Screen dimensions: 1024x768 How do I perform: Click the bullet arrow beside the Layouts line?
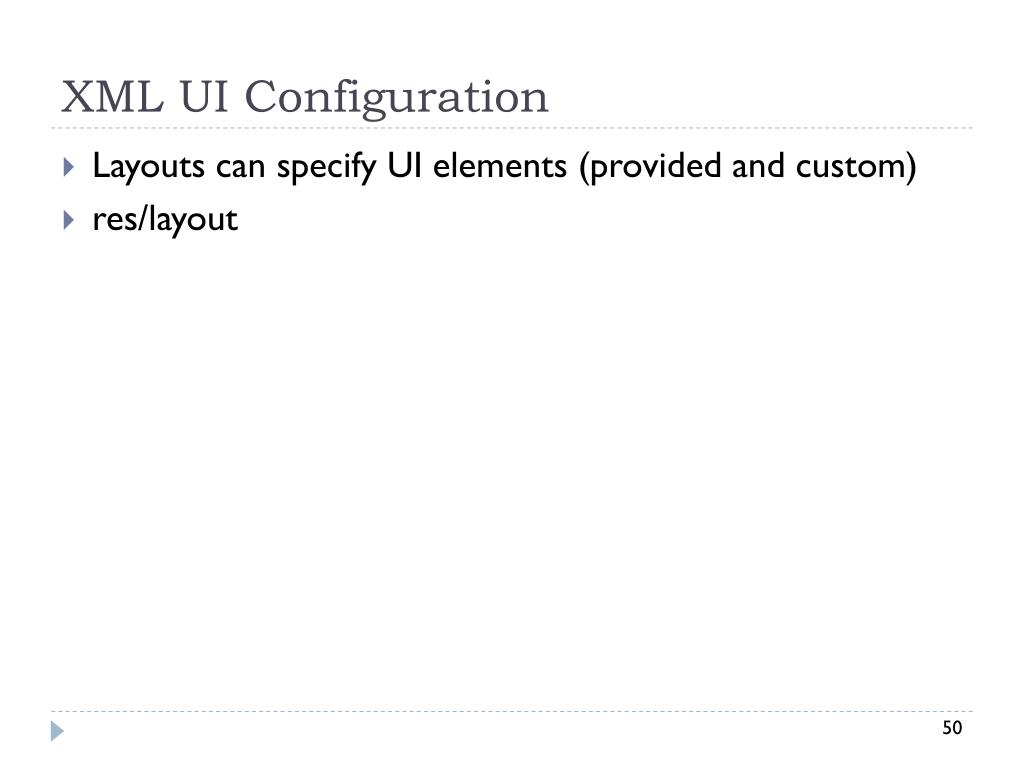[69, 167]
